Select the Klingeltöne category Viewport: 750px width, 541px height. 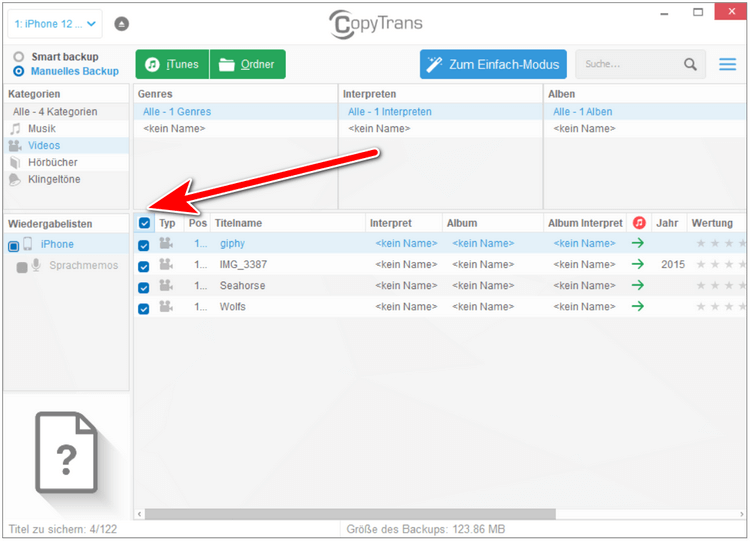coord(66,179)
